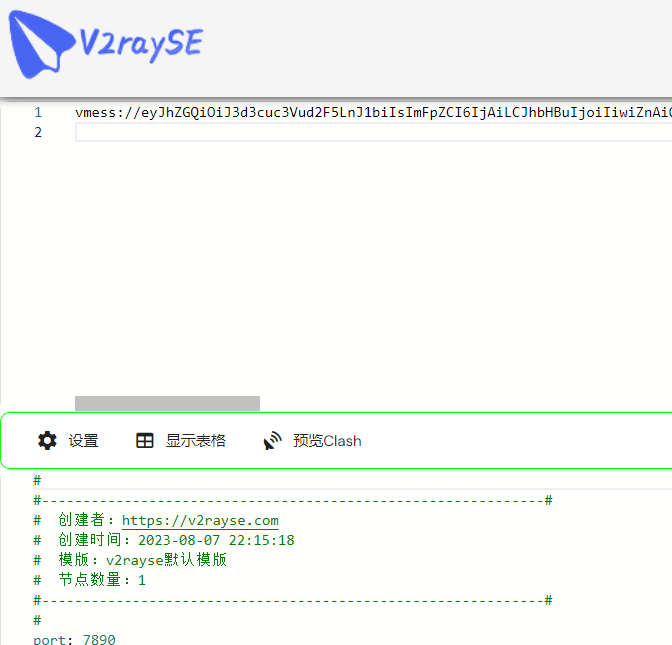This screenshot has width=672, height=645.
Task: Place cursor in the vmess:// line
Action: (370, 113)
